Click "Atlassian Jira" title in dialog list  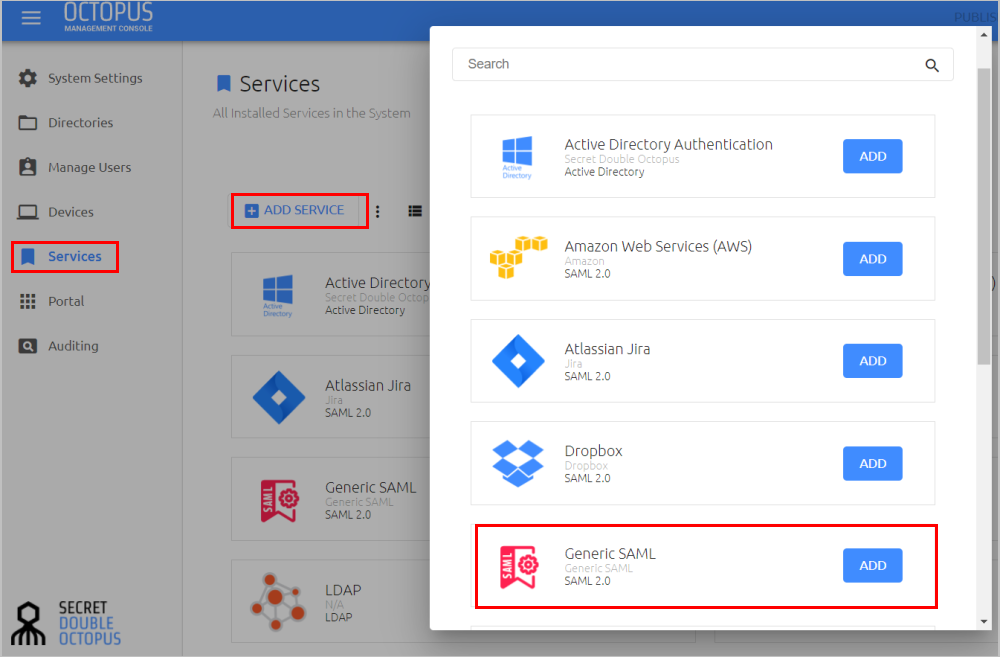point(607,349)
